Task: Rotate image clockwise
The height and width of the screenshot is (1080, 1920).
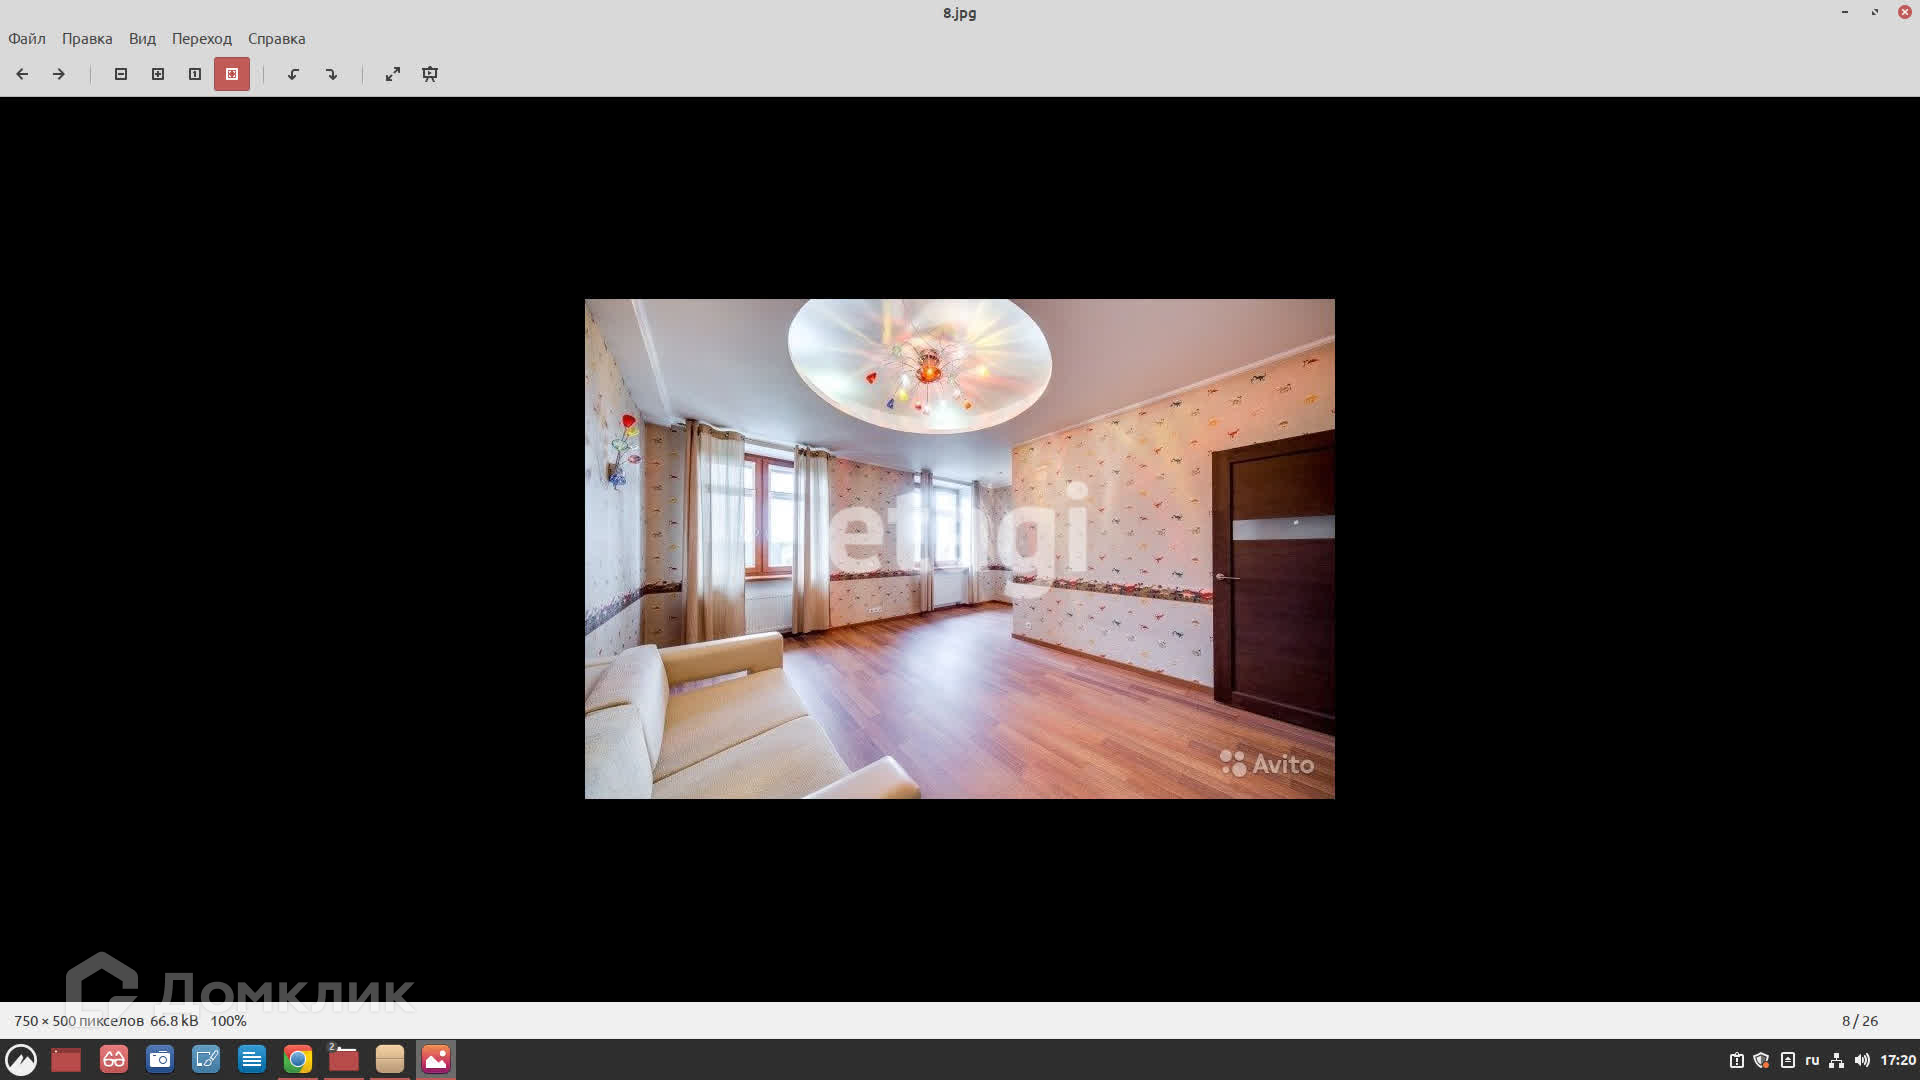Action: coord(331,74)
